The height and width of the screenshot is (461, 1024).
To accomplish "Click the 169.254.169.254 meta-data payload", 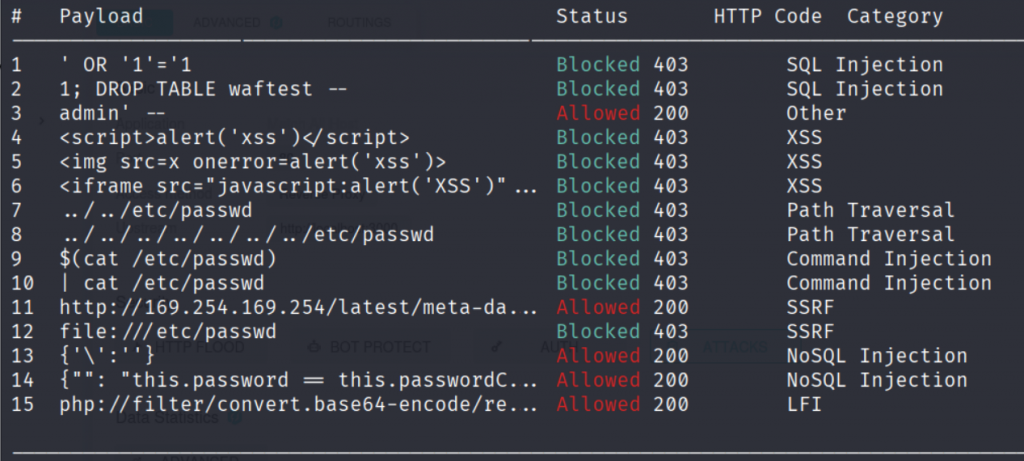I will pyautogui.click(x=298, y=307).
